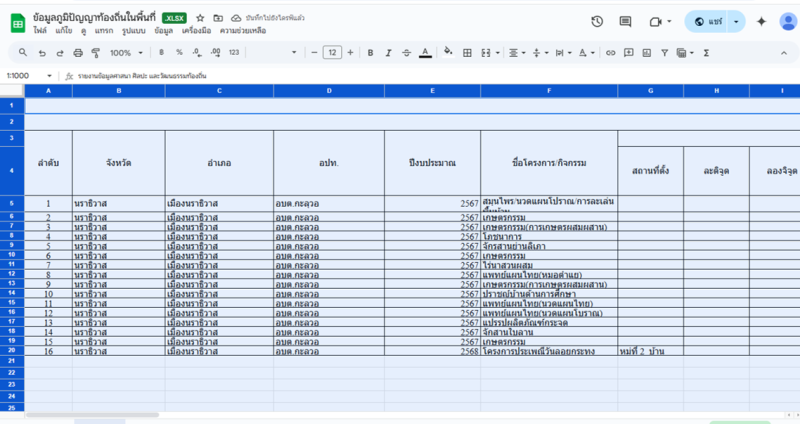Screen dimensions: 800x424
Task: Increase decimal places
Action: 215,53
